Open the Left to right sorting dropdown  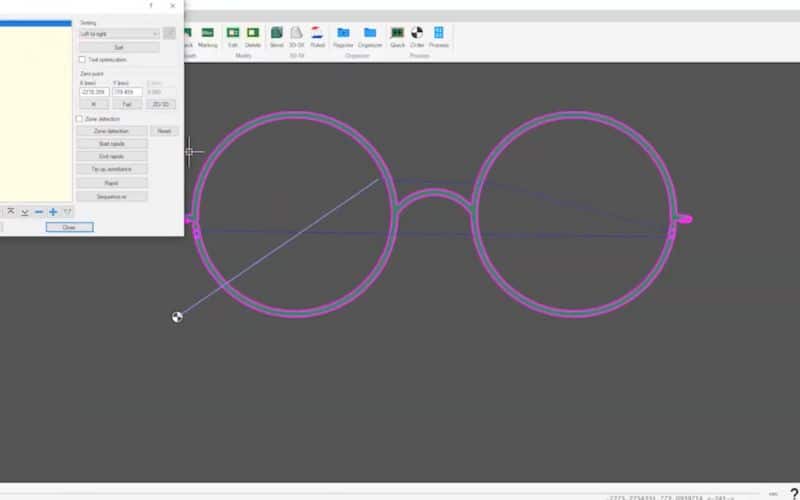coord(119,33)
